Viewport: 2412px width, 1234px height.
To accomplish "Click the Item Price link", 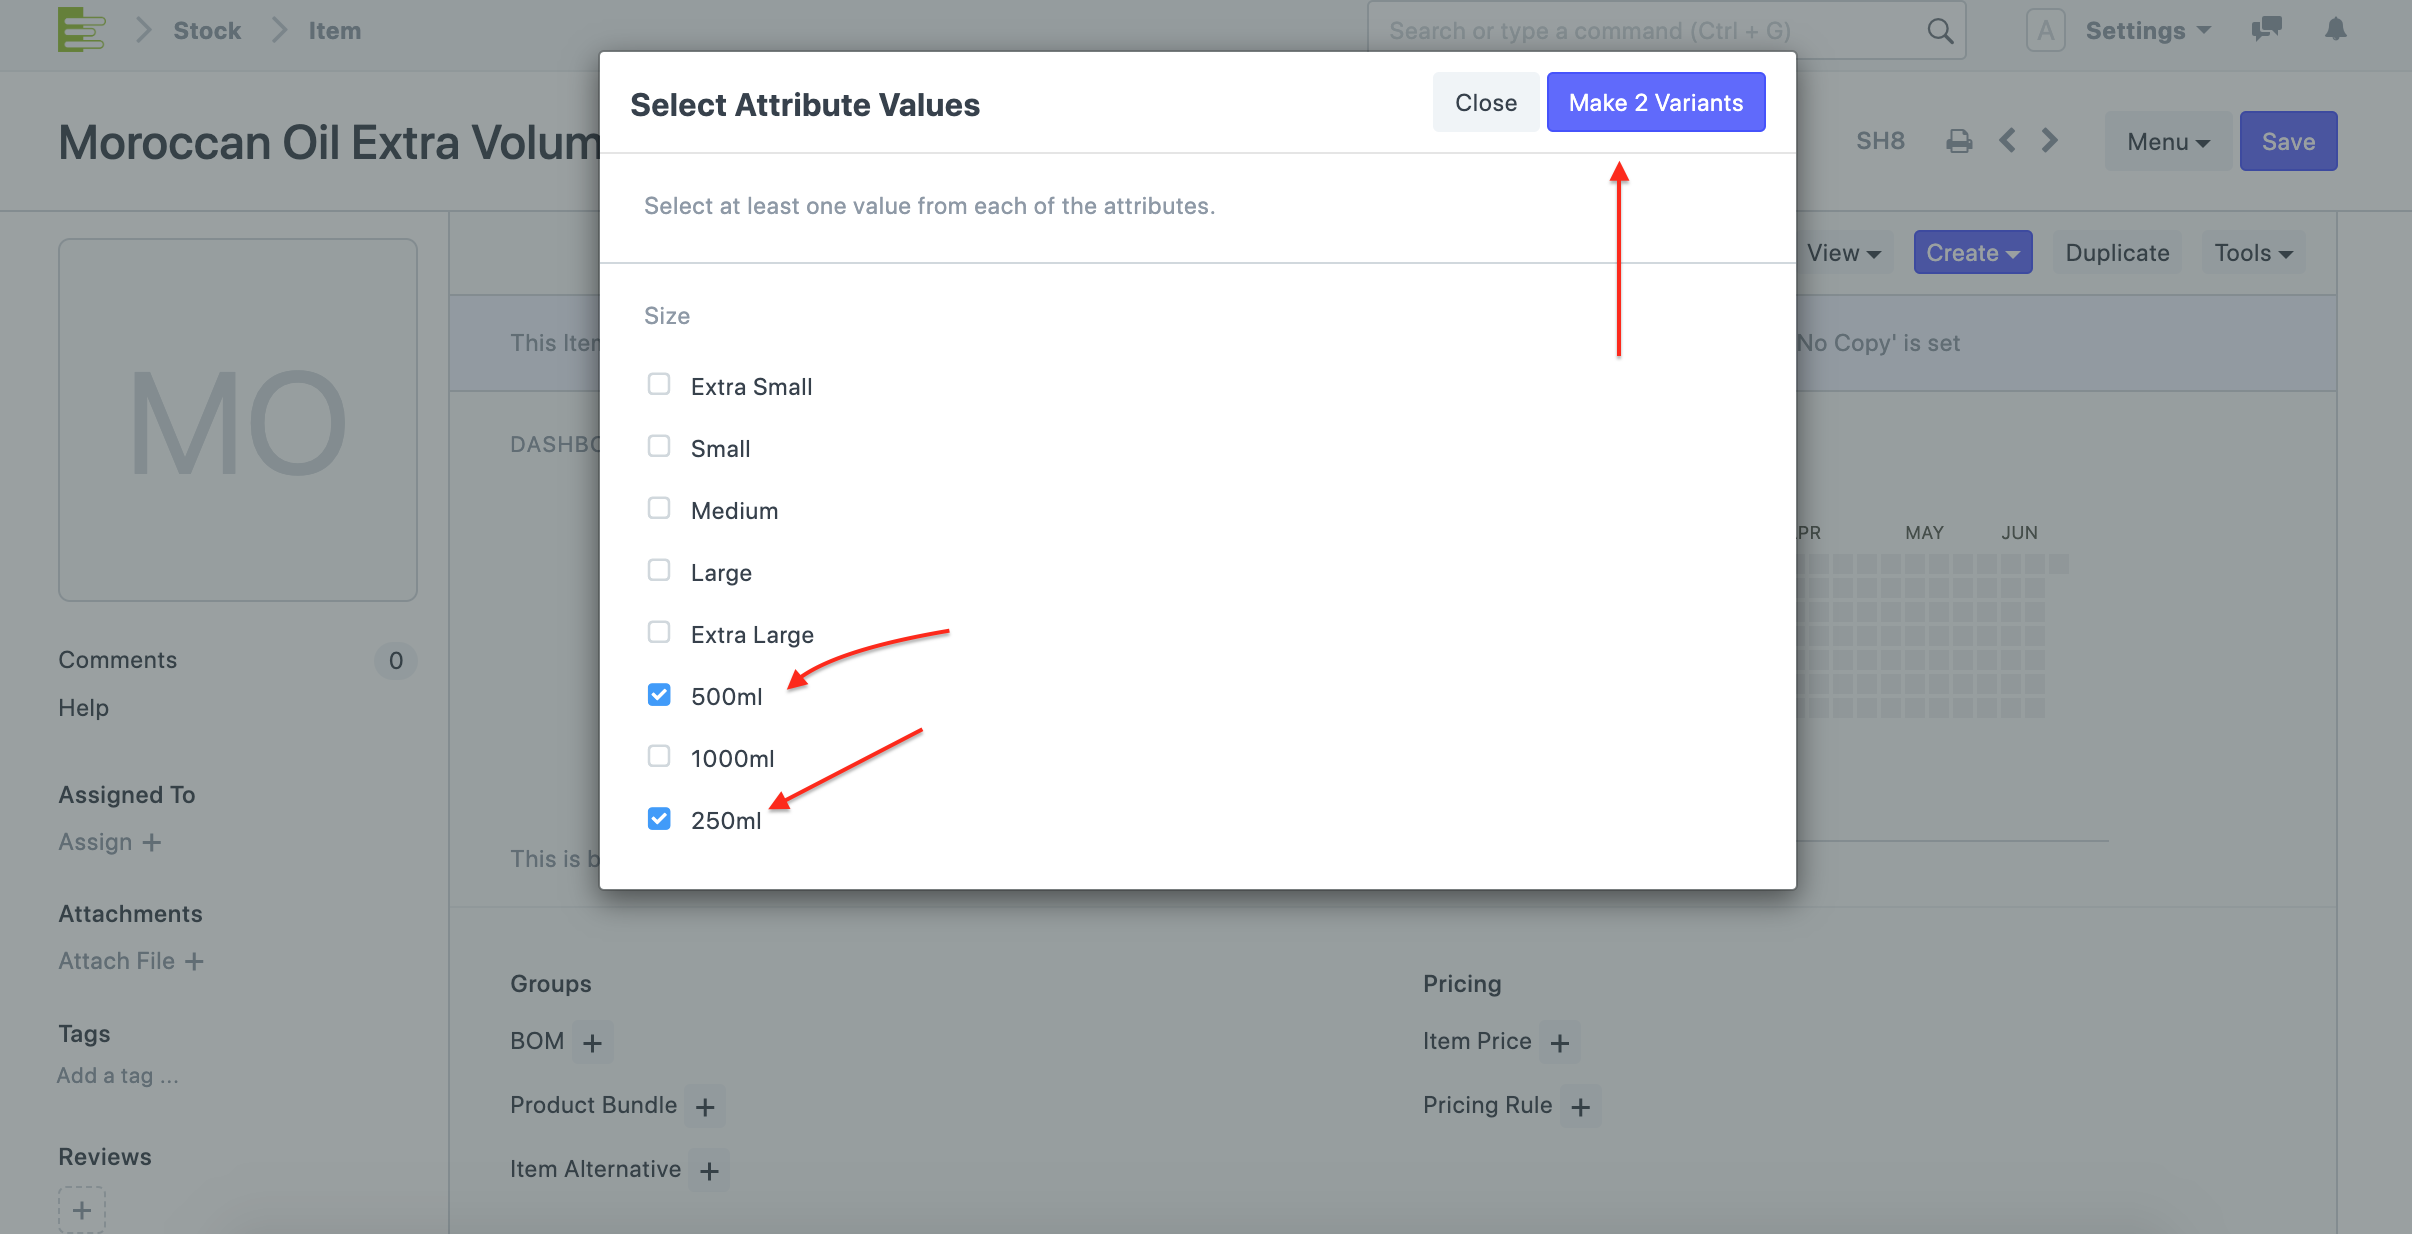I will (1477, 1041).
